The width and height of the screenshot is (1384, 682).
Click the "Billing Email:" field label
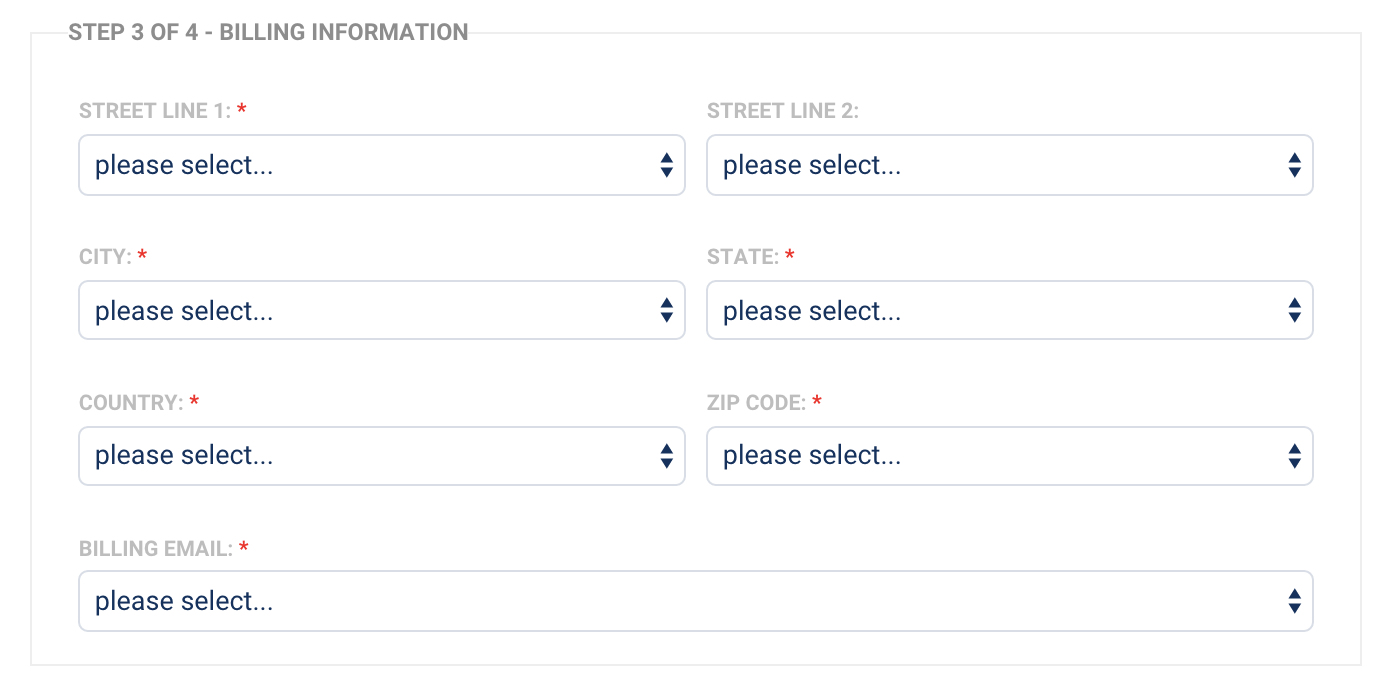155,549
